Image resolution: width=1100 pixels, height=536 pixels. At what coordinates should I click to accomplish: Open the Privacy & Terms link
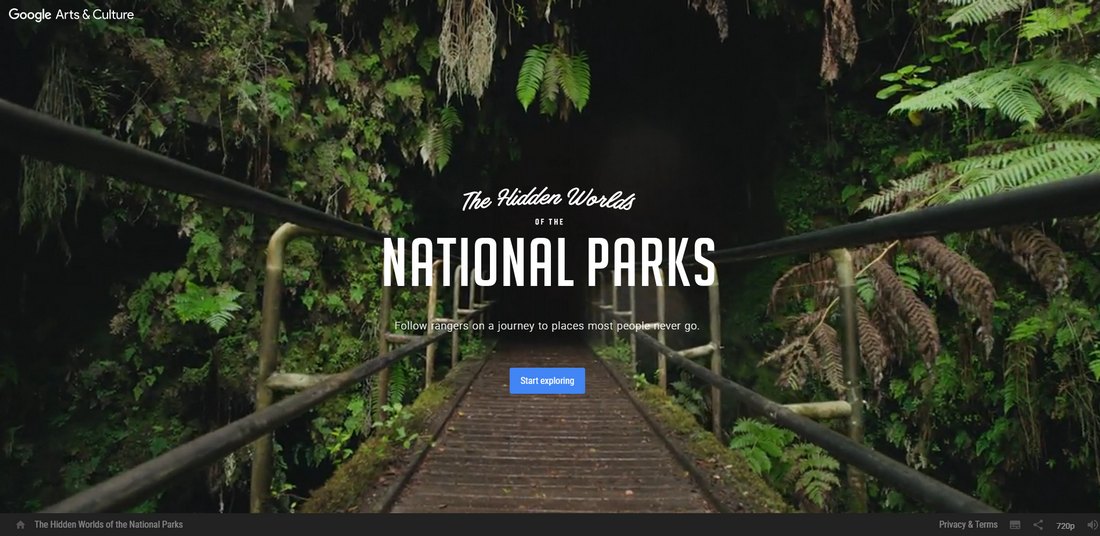click(968, 525)
